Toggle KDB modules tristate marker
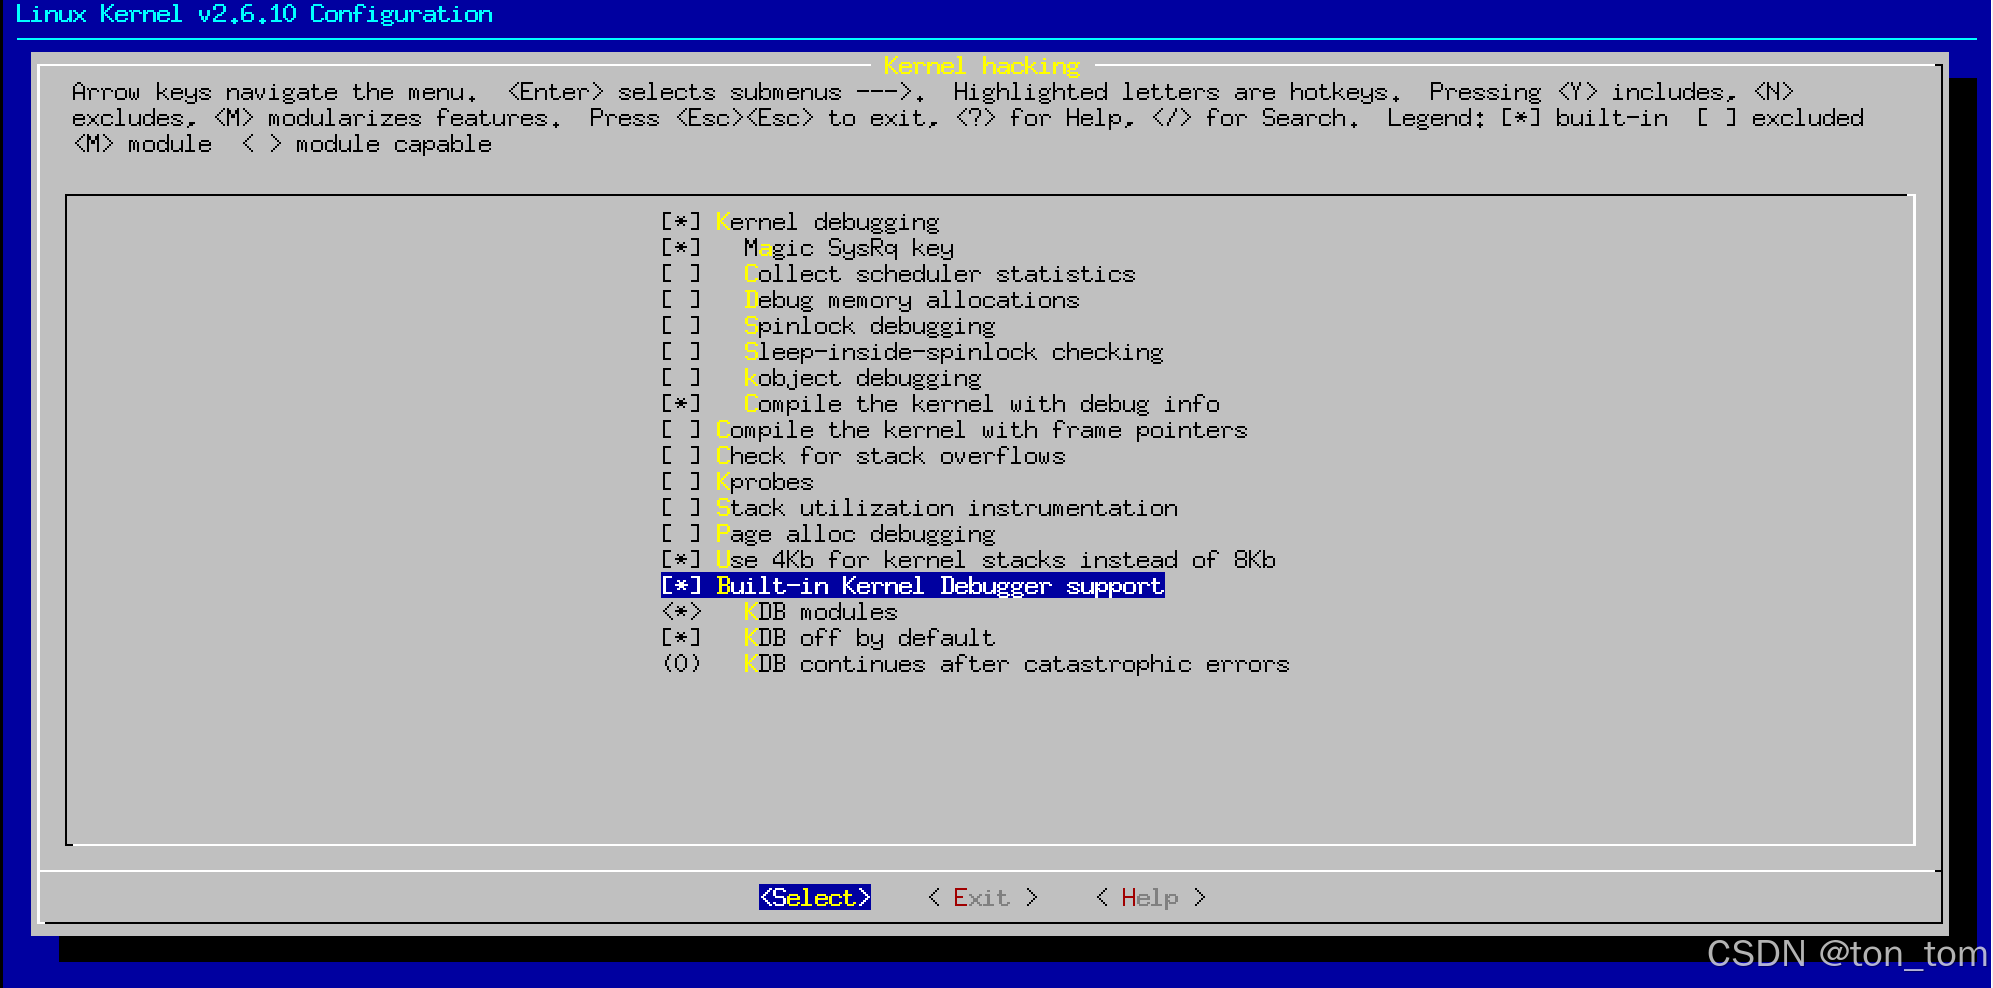This screenshot has height=988, width=1993. 681,611
